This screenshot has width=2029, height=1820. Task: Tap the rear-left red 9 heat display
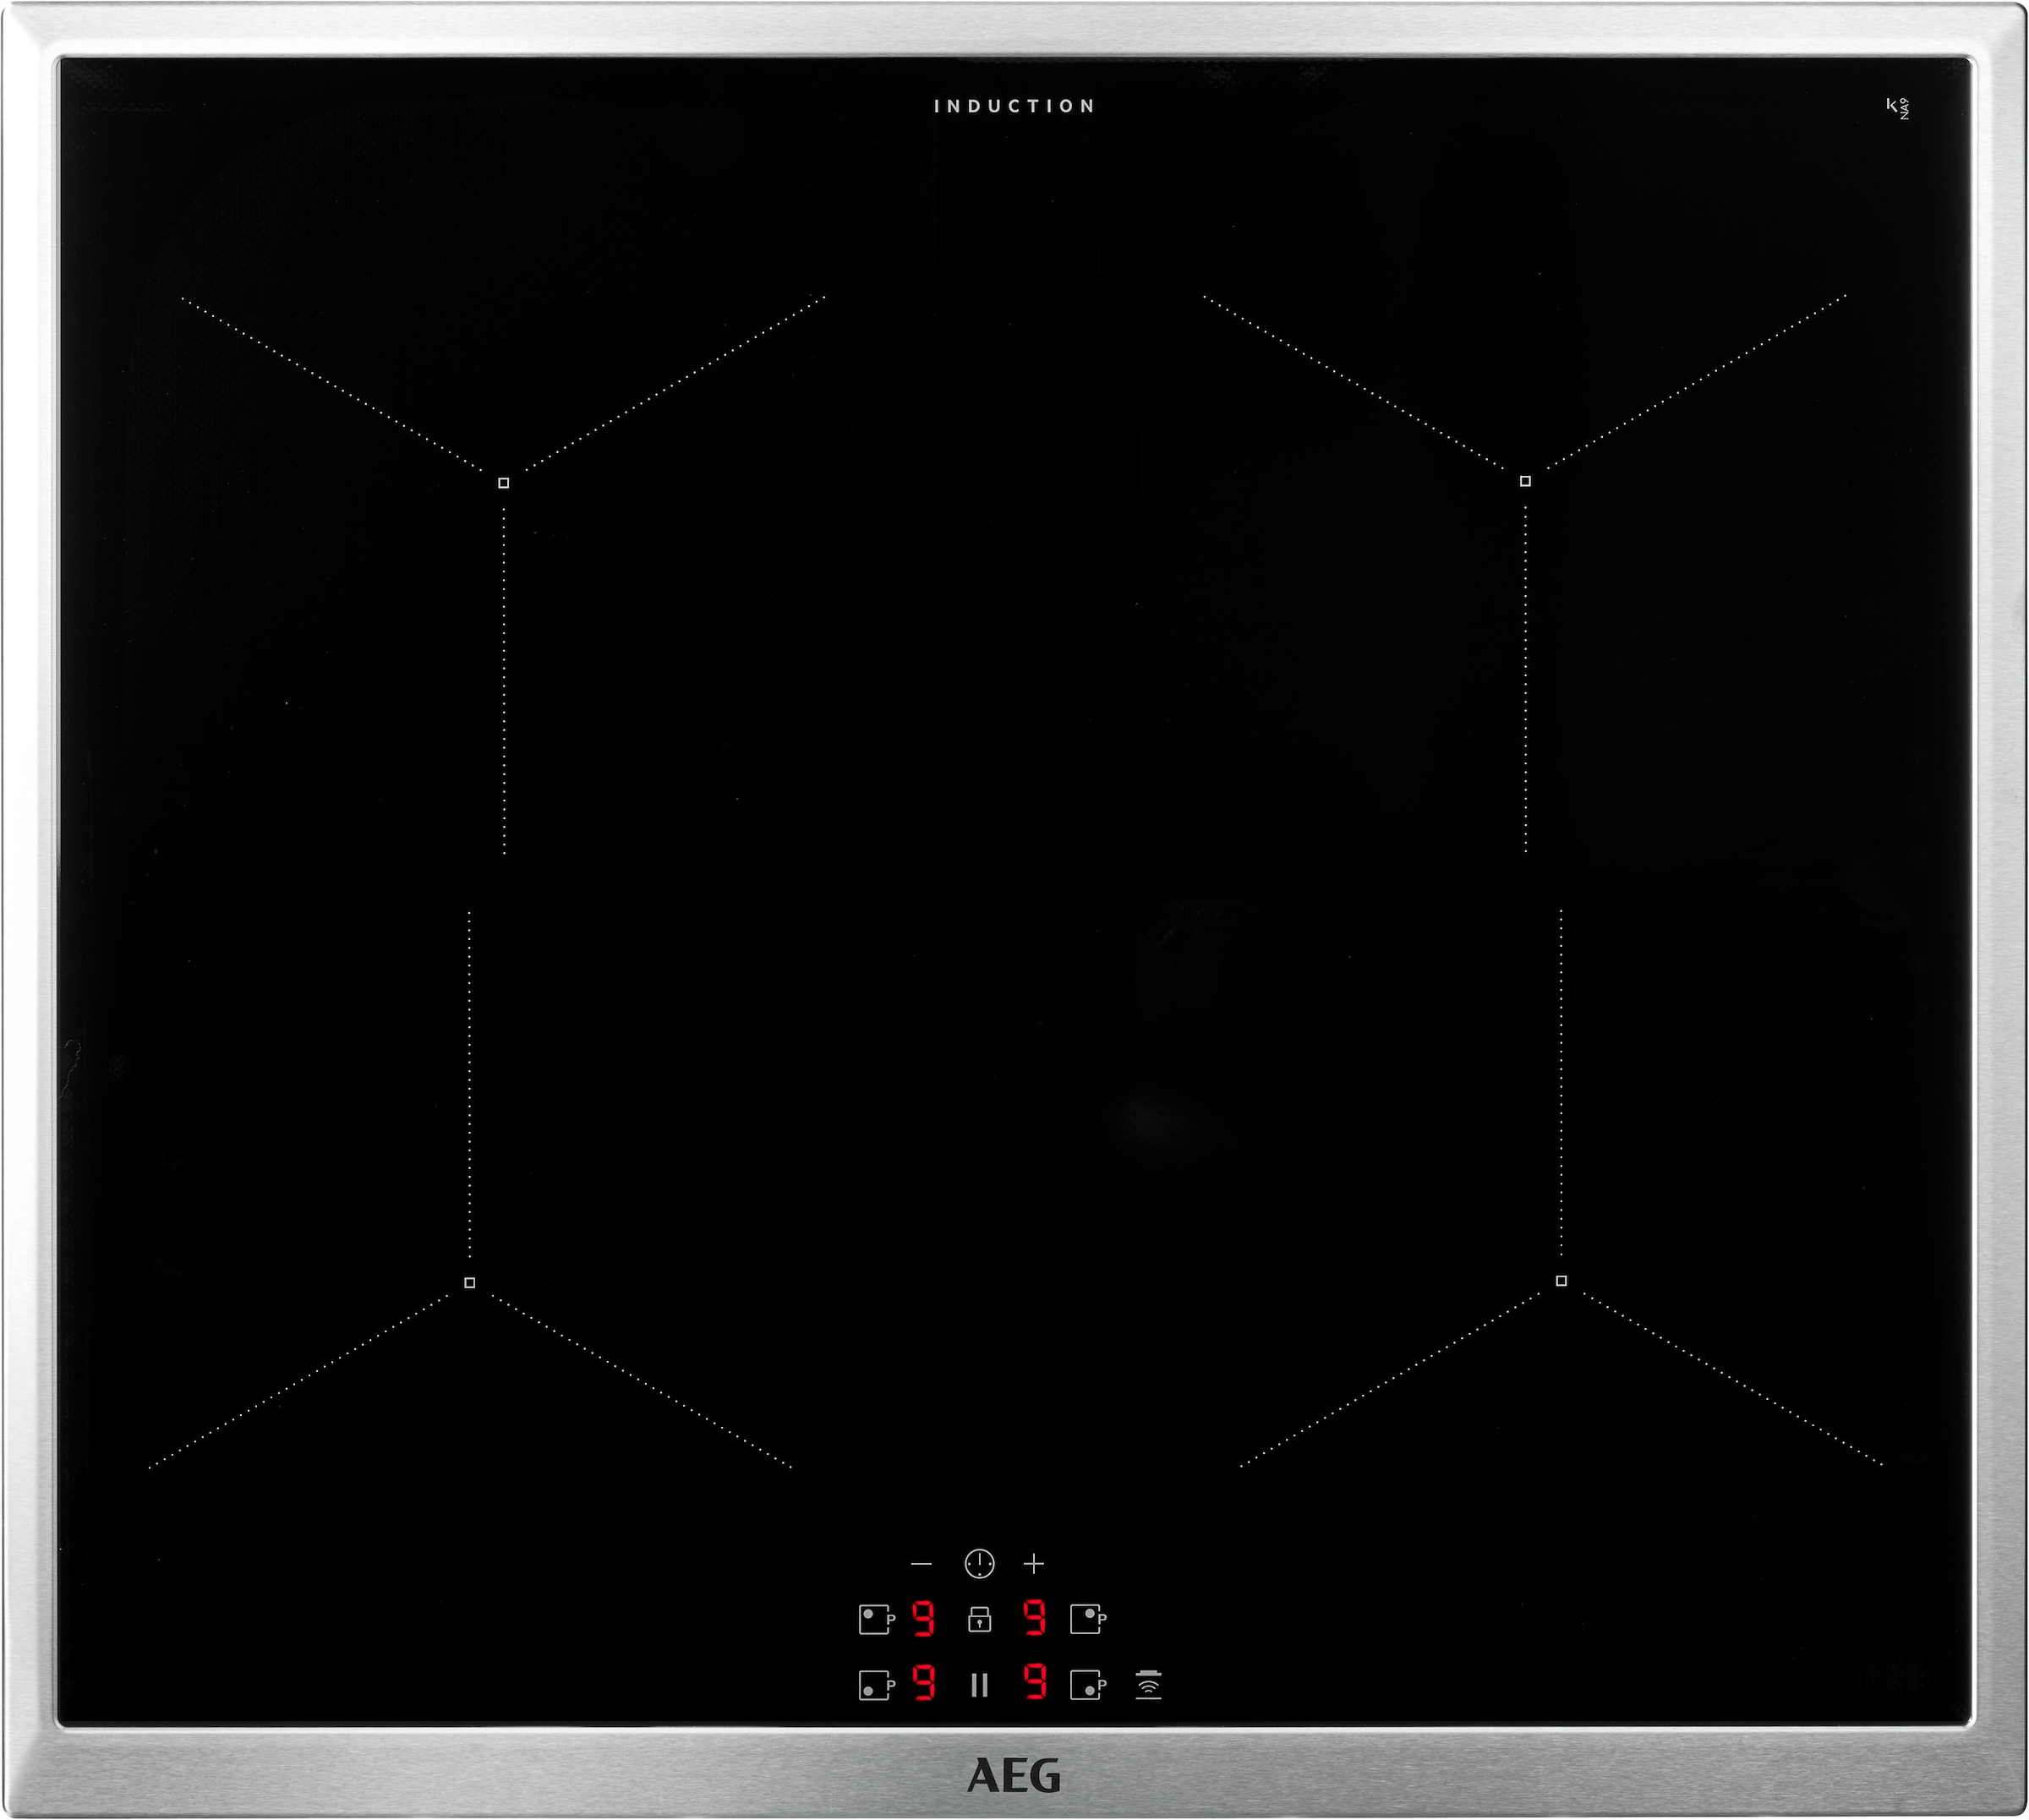tap(924, 1618)
